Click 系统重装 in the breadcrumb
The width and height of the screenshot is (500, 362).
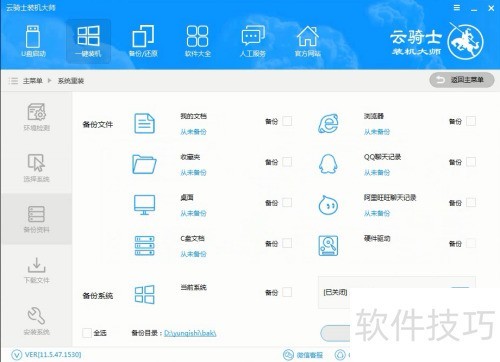(x=71, y=81)
